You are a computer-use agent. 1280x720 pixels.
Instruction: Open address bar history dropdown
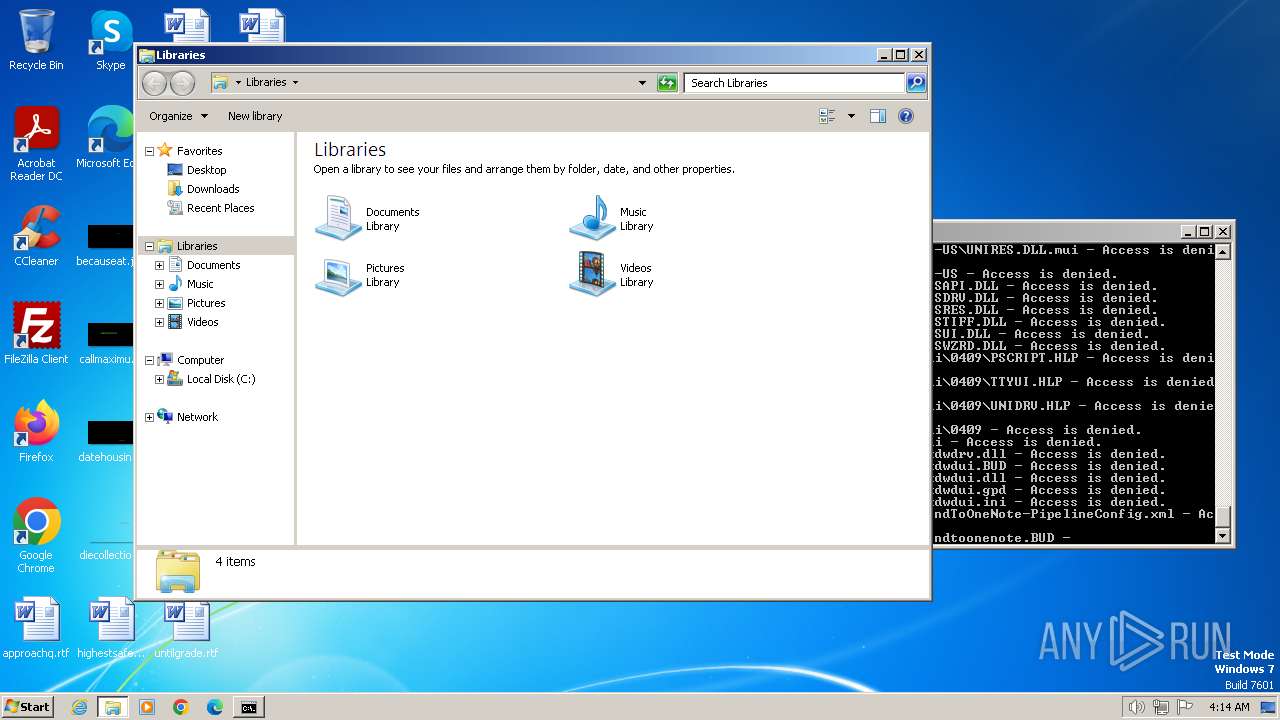point(642,83)
